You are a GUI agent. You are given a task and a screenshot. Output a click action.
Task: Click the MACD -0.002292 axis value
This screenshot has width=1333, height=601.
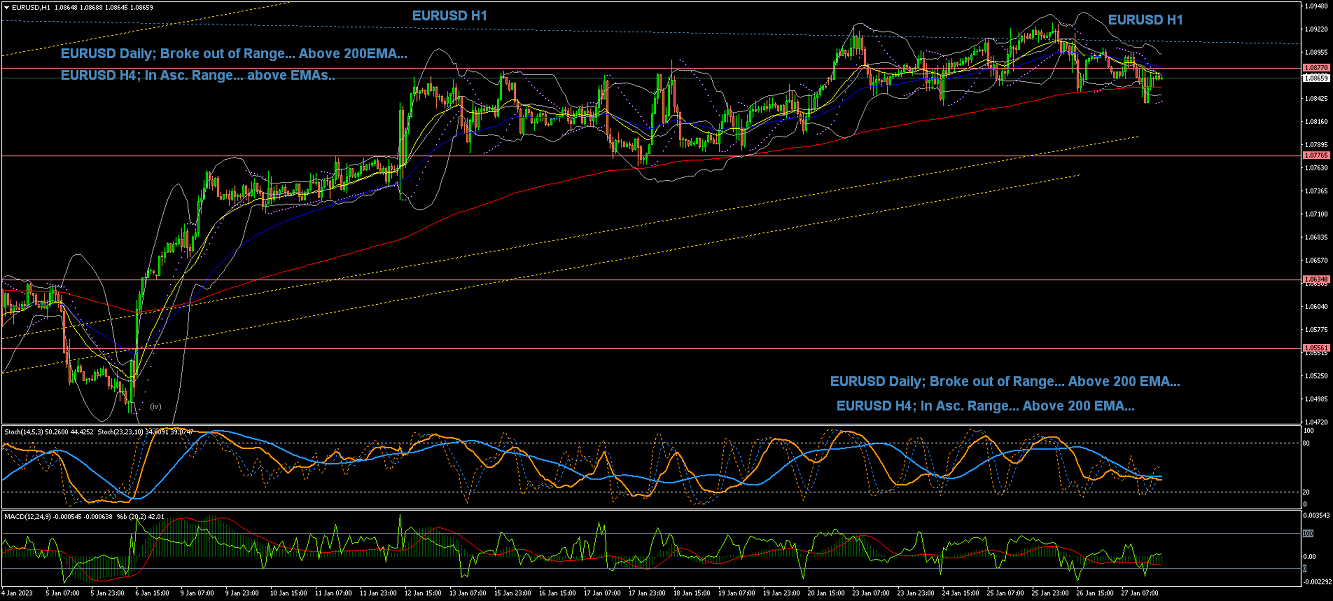click(x=1318, y=581)
